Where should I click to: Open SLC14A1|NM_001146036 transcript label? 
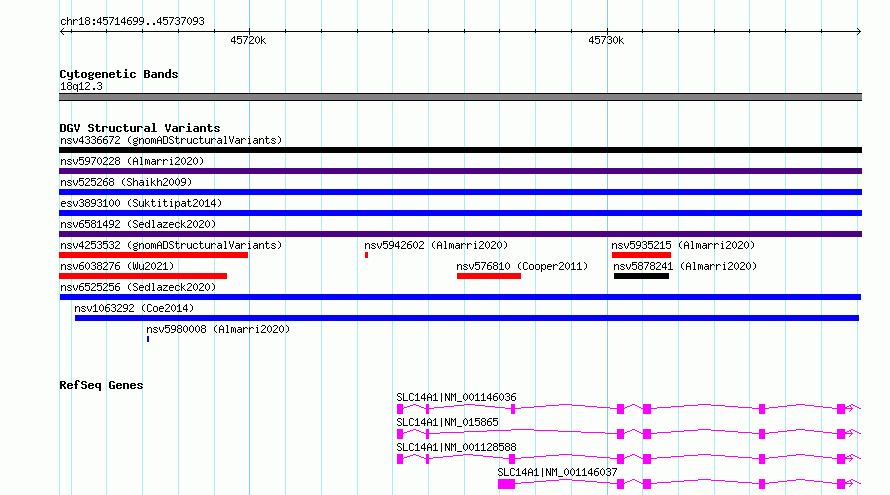456,397
